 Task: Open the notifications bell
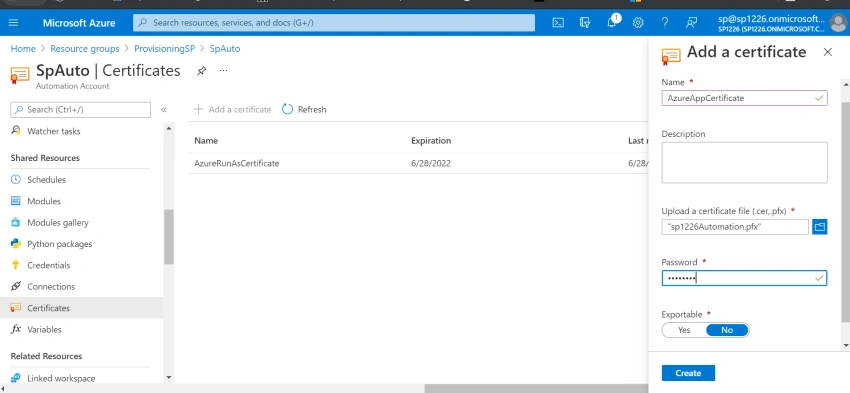pyautogui.click(x=611, y=23)
